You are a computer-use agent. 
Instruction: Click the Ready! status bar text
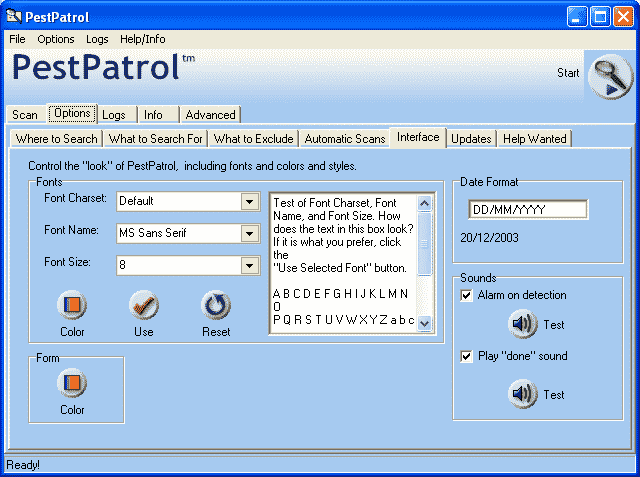point(23,465)
